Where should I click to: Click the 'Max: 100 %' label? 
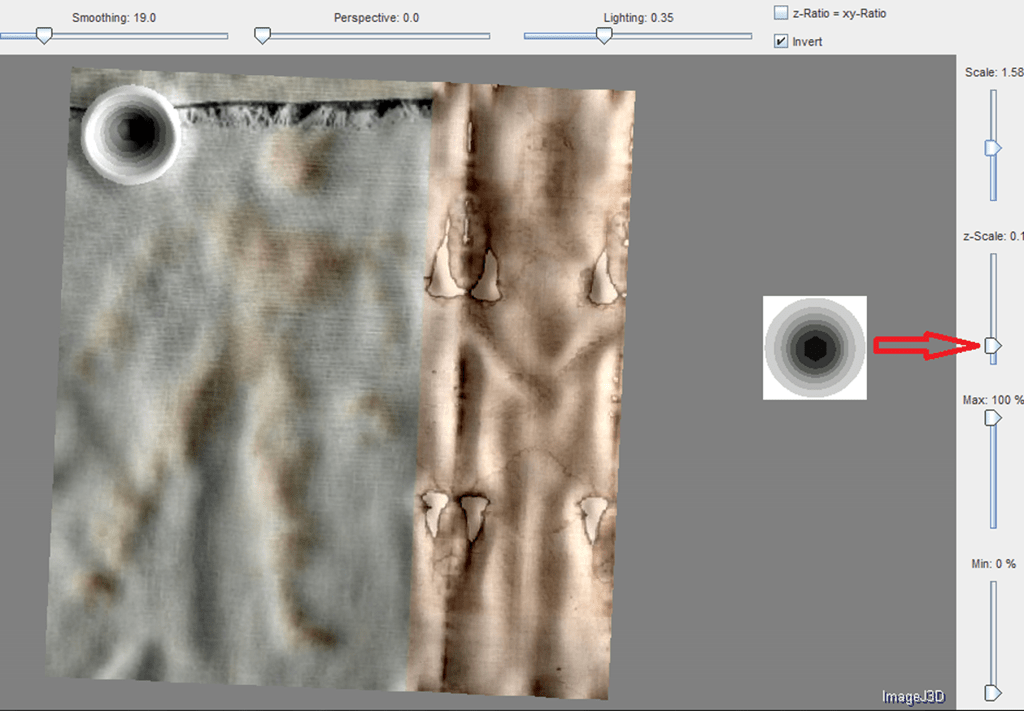tap(993, 400)
